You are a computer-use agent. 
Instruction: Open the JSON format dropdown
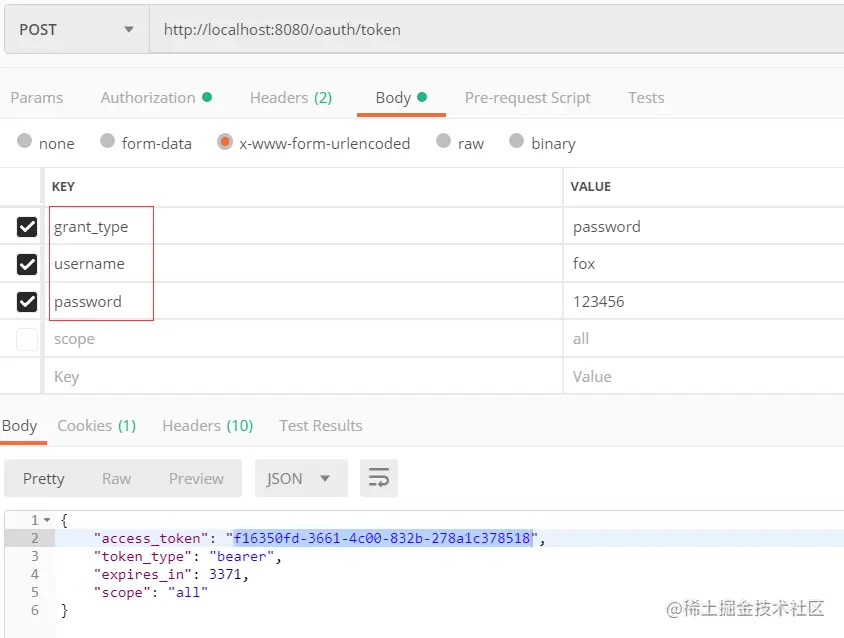[301, 478]
